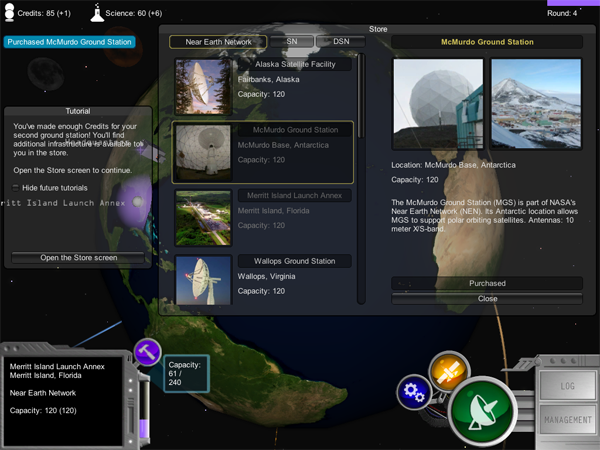Click the round progress bar at top right
Image resolution: width=600 pixels, height=450 pixels.
(573, 3)
